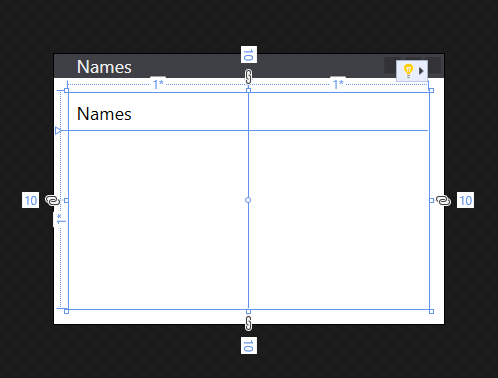
Task: Click the right margin value 10
Action: (465, 200)
